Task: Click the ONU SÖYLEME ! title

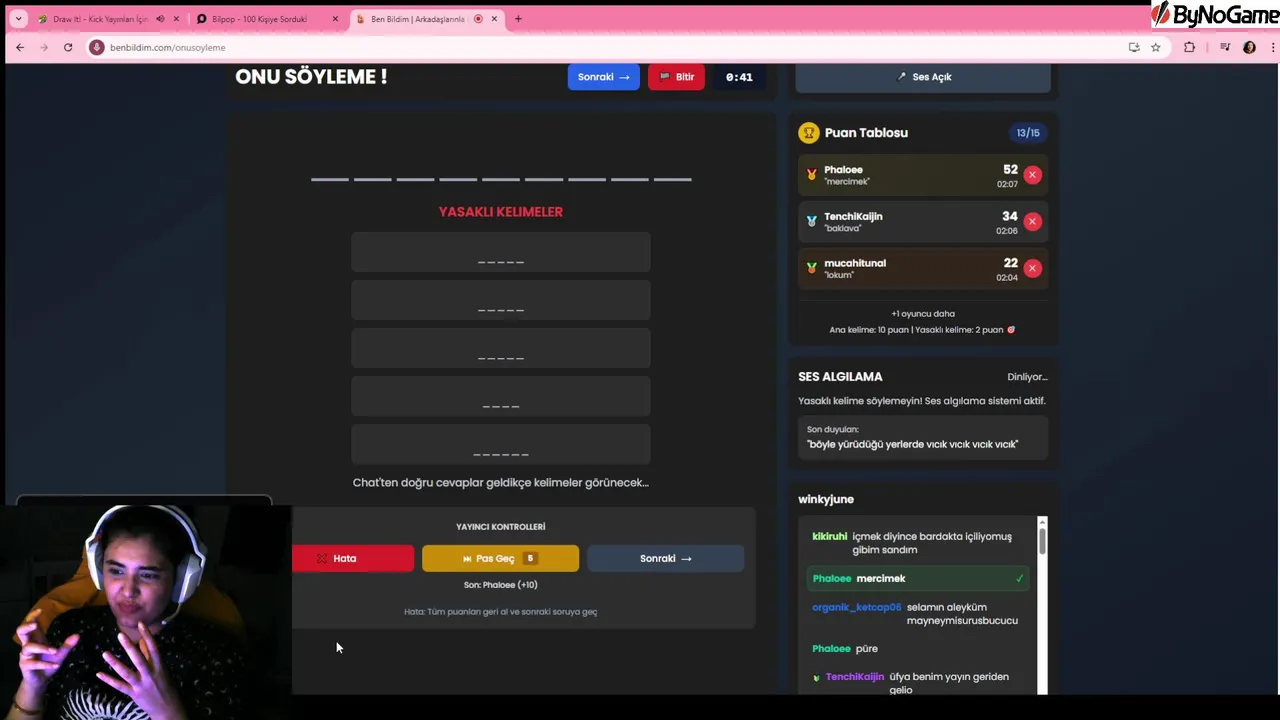Action: pyautogui.click(x=311, y=76)
